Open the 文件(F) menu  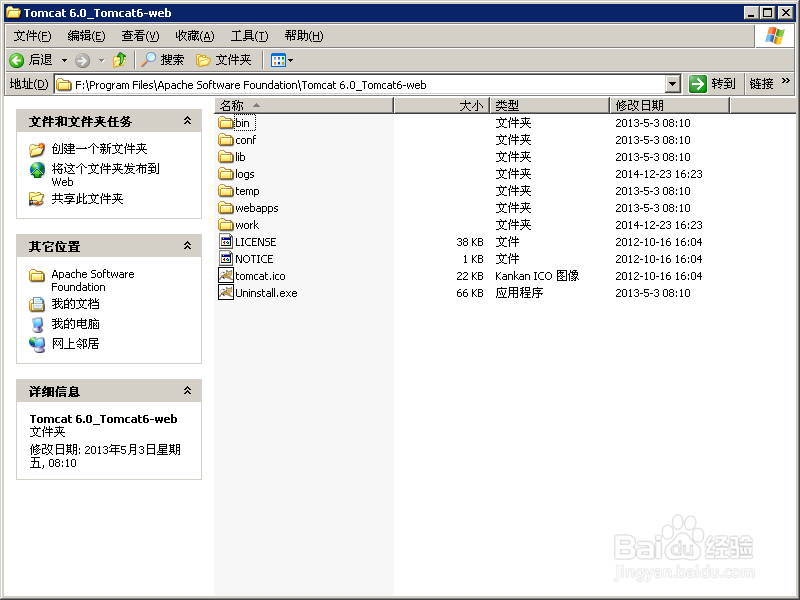coord(32,36)
